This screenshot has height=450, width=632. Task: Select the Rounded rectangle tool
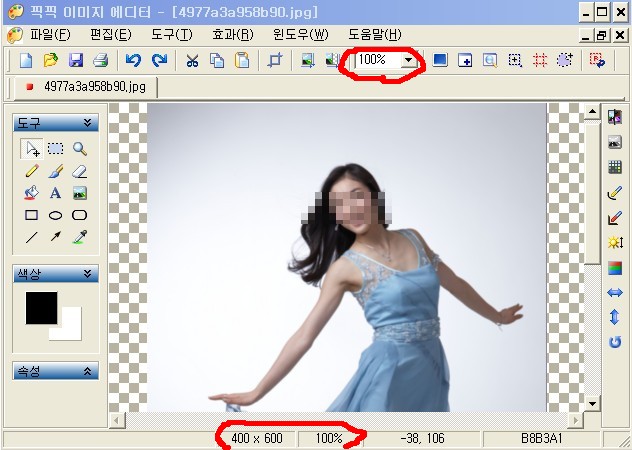pos(80,215)
